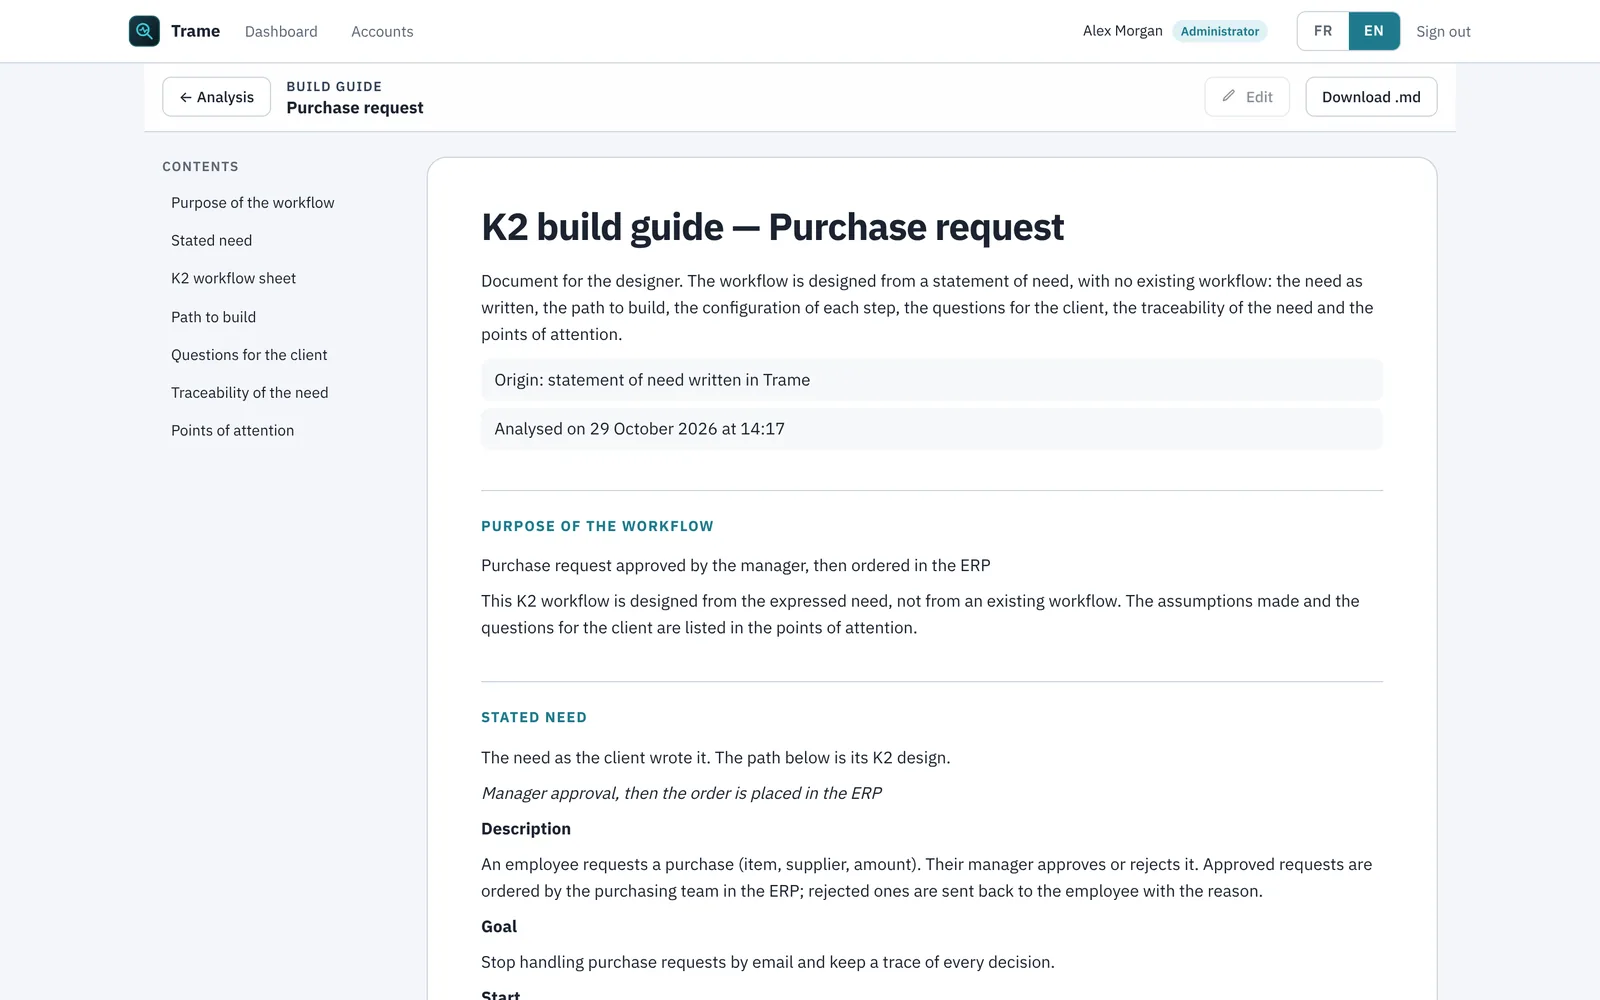
Task: Click the pencil icon on the Edit button
Action: pyautogui.click(x=1229, y=96)
